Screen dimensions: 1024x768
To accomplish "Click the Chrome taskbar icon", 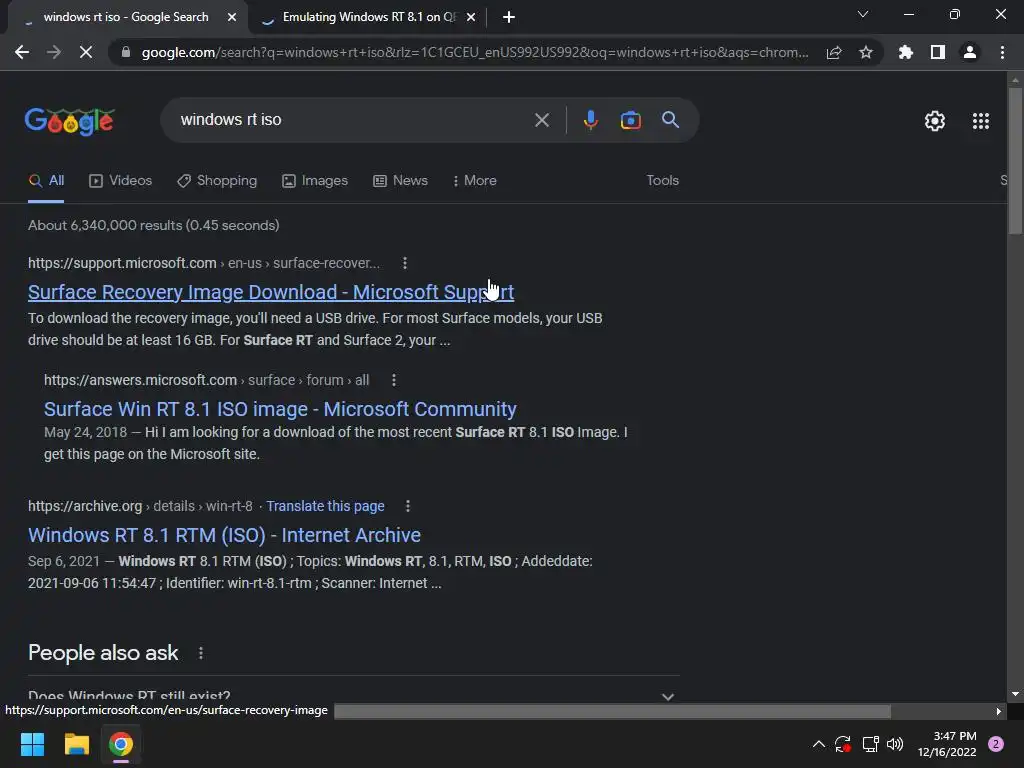I will tap(121, 744).
